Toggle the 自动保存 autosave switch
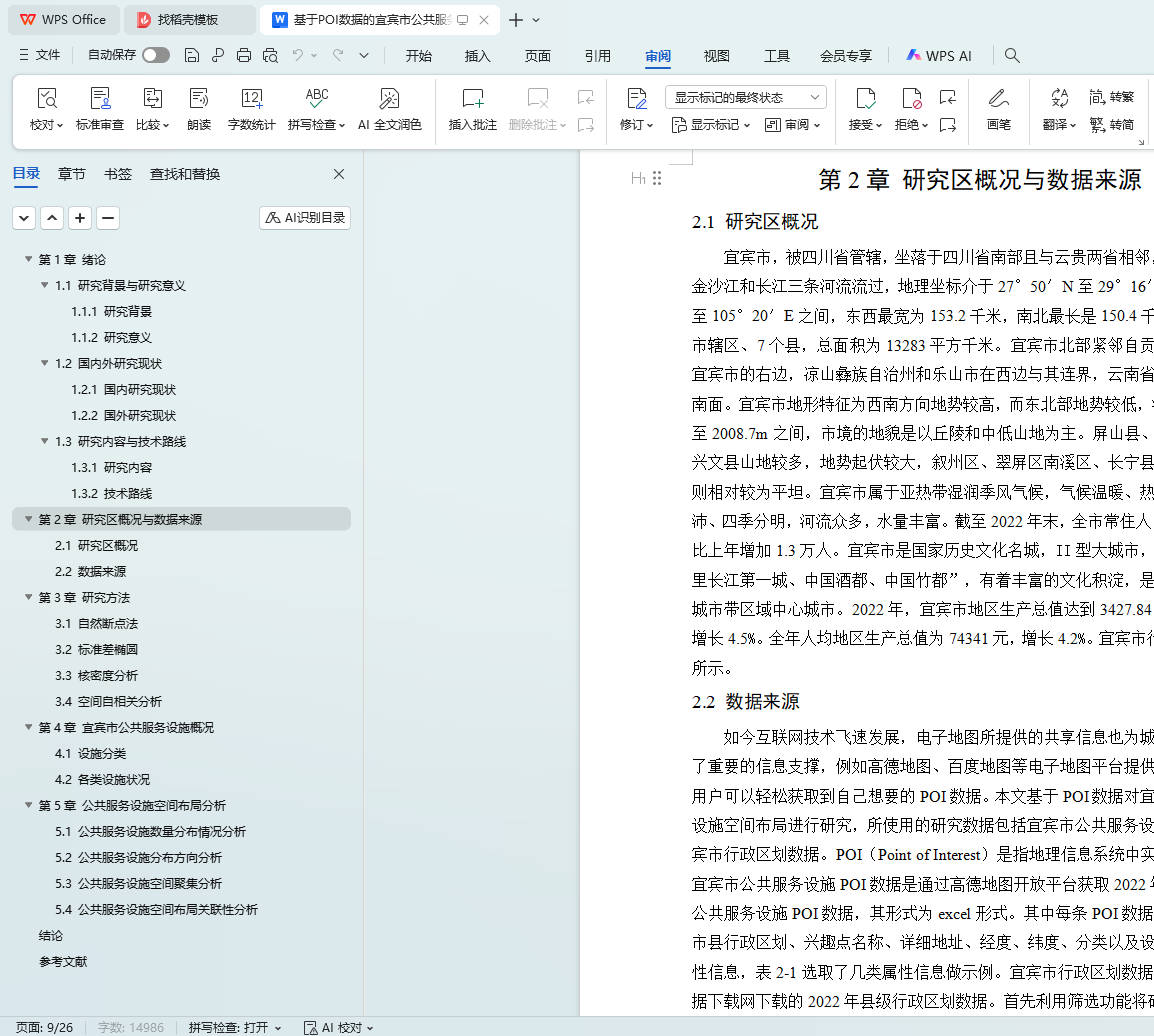Image resolution: width=1154 pixels, height=1036 pixels. [x=155, y=56]
